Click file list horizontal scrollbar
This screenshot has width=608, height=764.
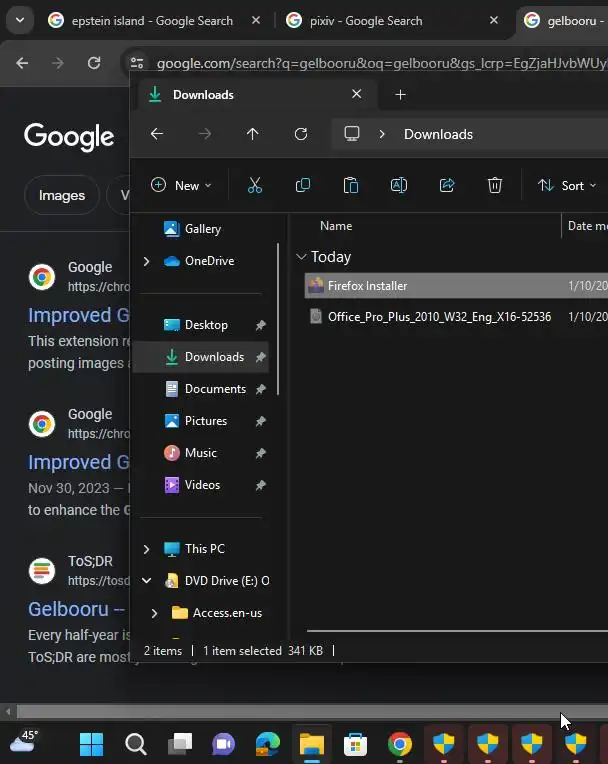(x=457, y=630)
